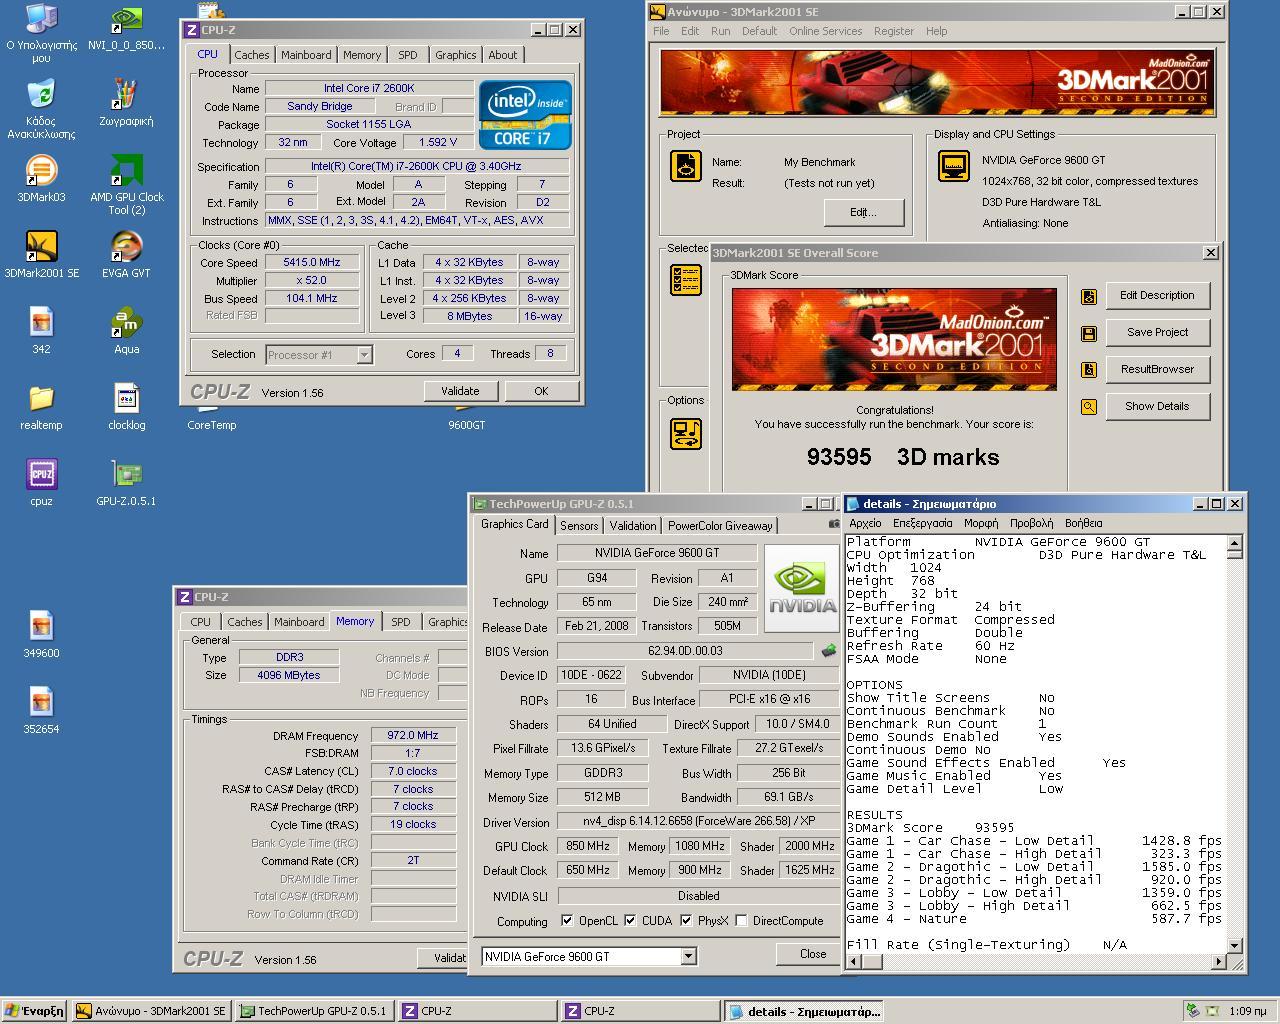1280x1024 pixels.
Task: Toggle the DirectCompute checkbox in GPU-Z
Action: tap(741, 920)
